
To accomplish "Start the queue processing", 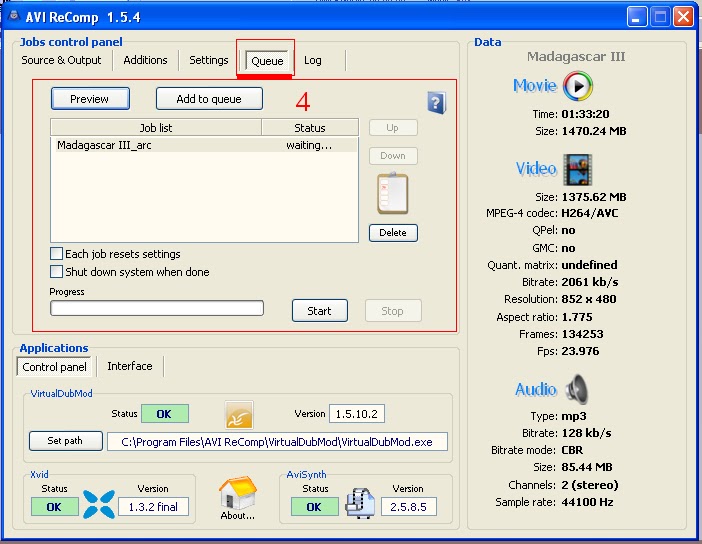I will [320, 311].
